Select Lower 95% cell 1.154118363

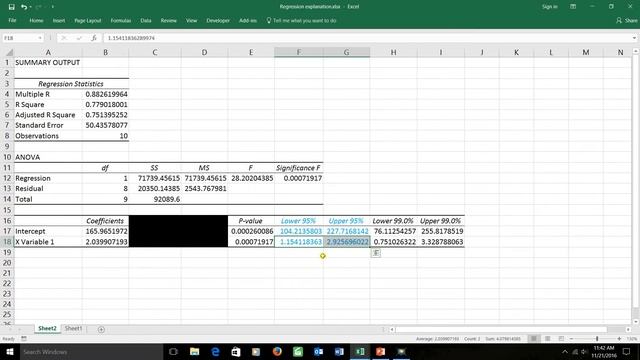click(299, 242)
